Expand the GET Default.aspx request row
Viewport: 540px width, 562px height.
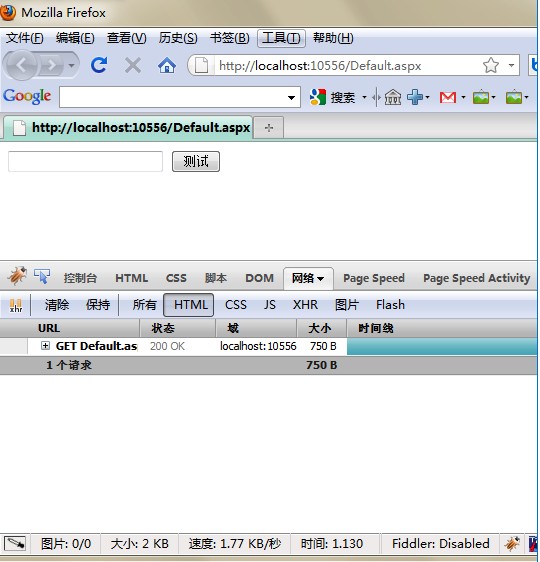[45, 346]
